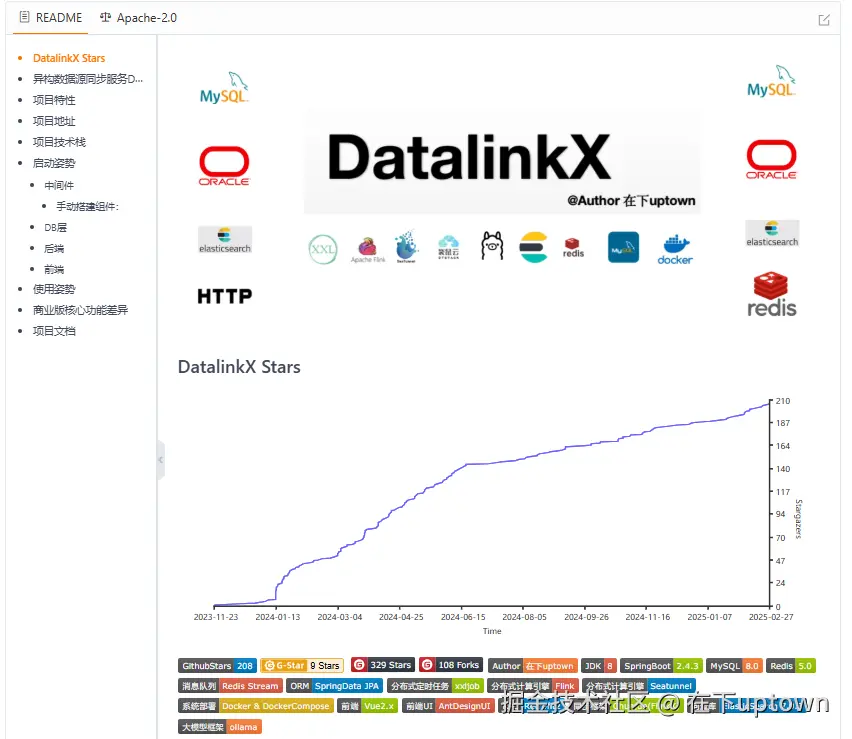Jump to DatalinkX Stars outline entry
852x739 pixels.
point(69,58)
